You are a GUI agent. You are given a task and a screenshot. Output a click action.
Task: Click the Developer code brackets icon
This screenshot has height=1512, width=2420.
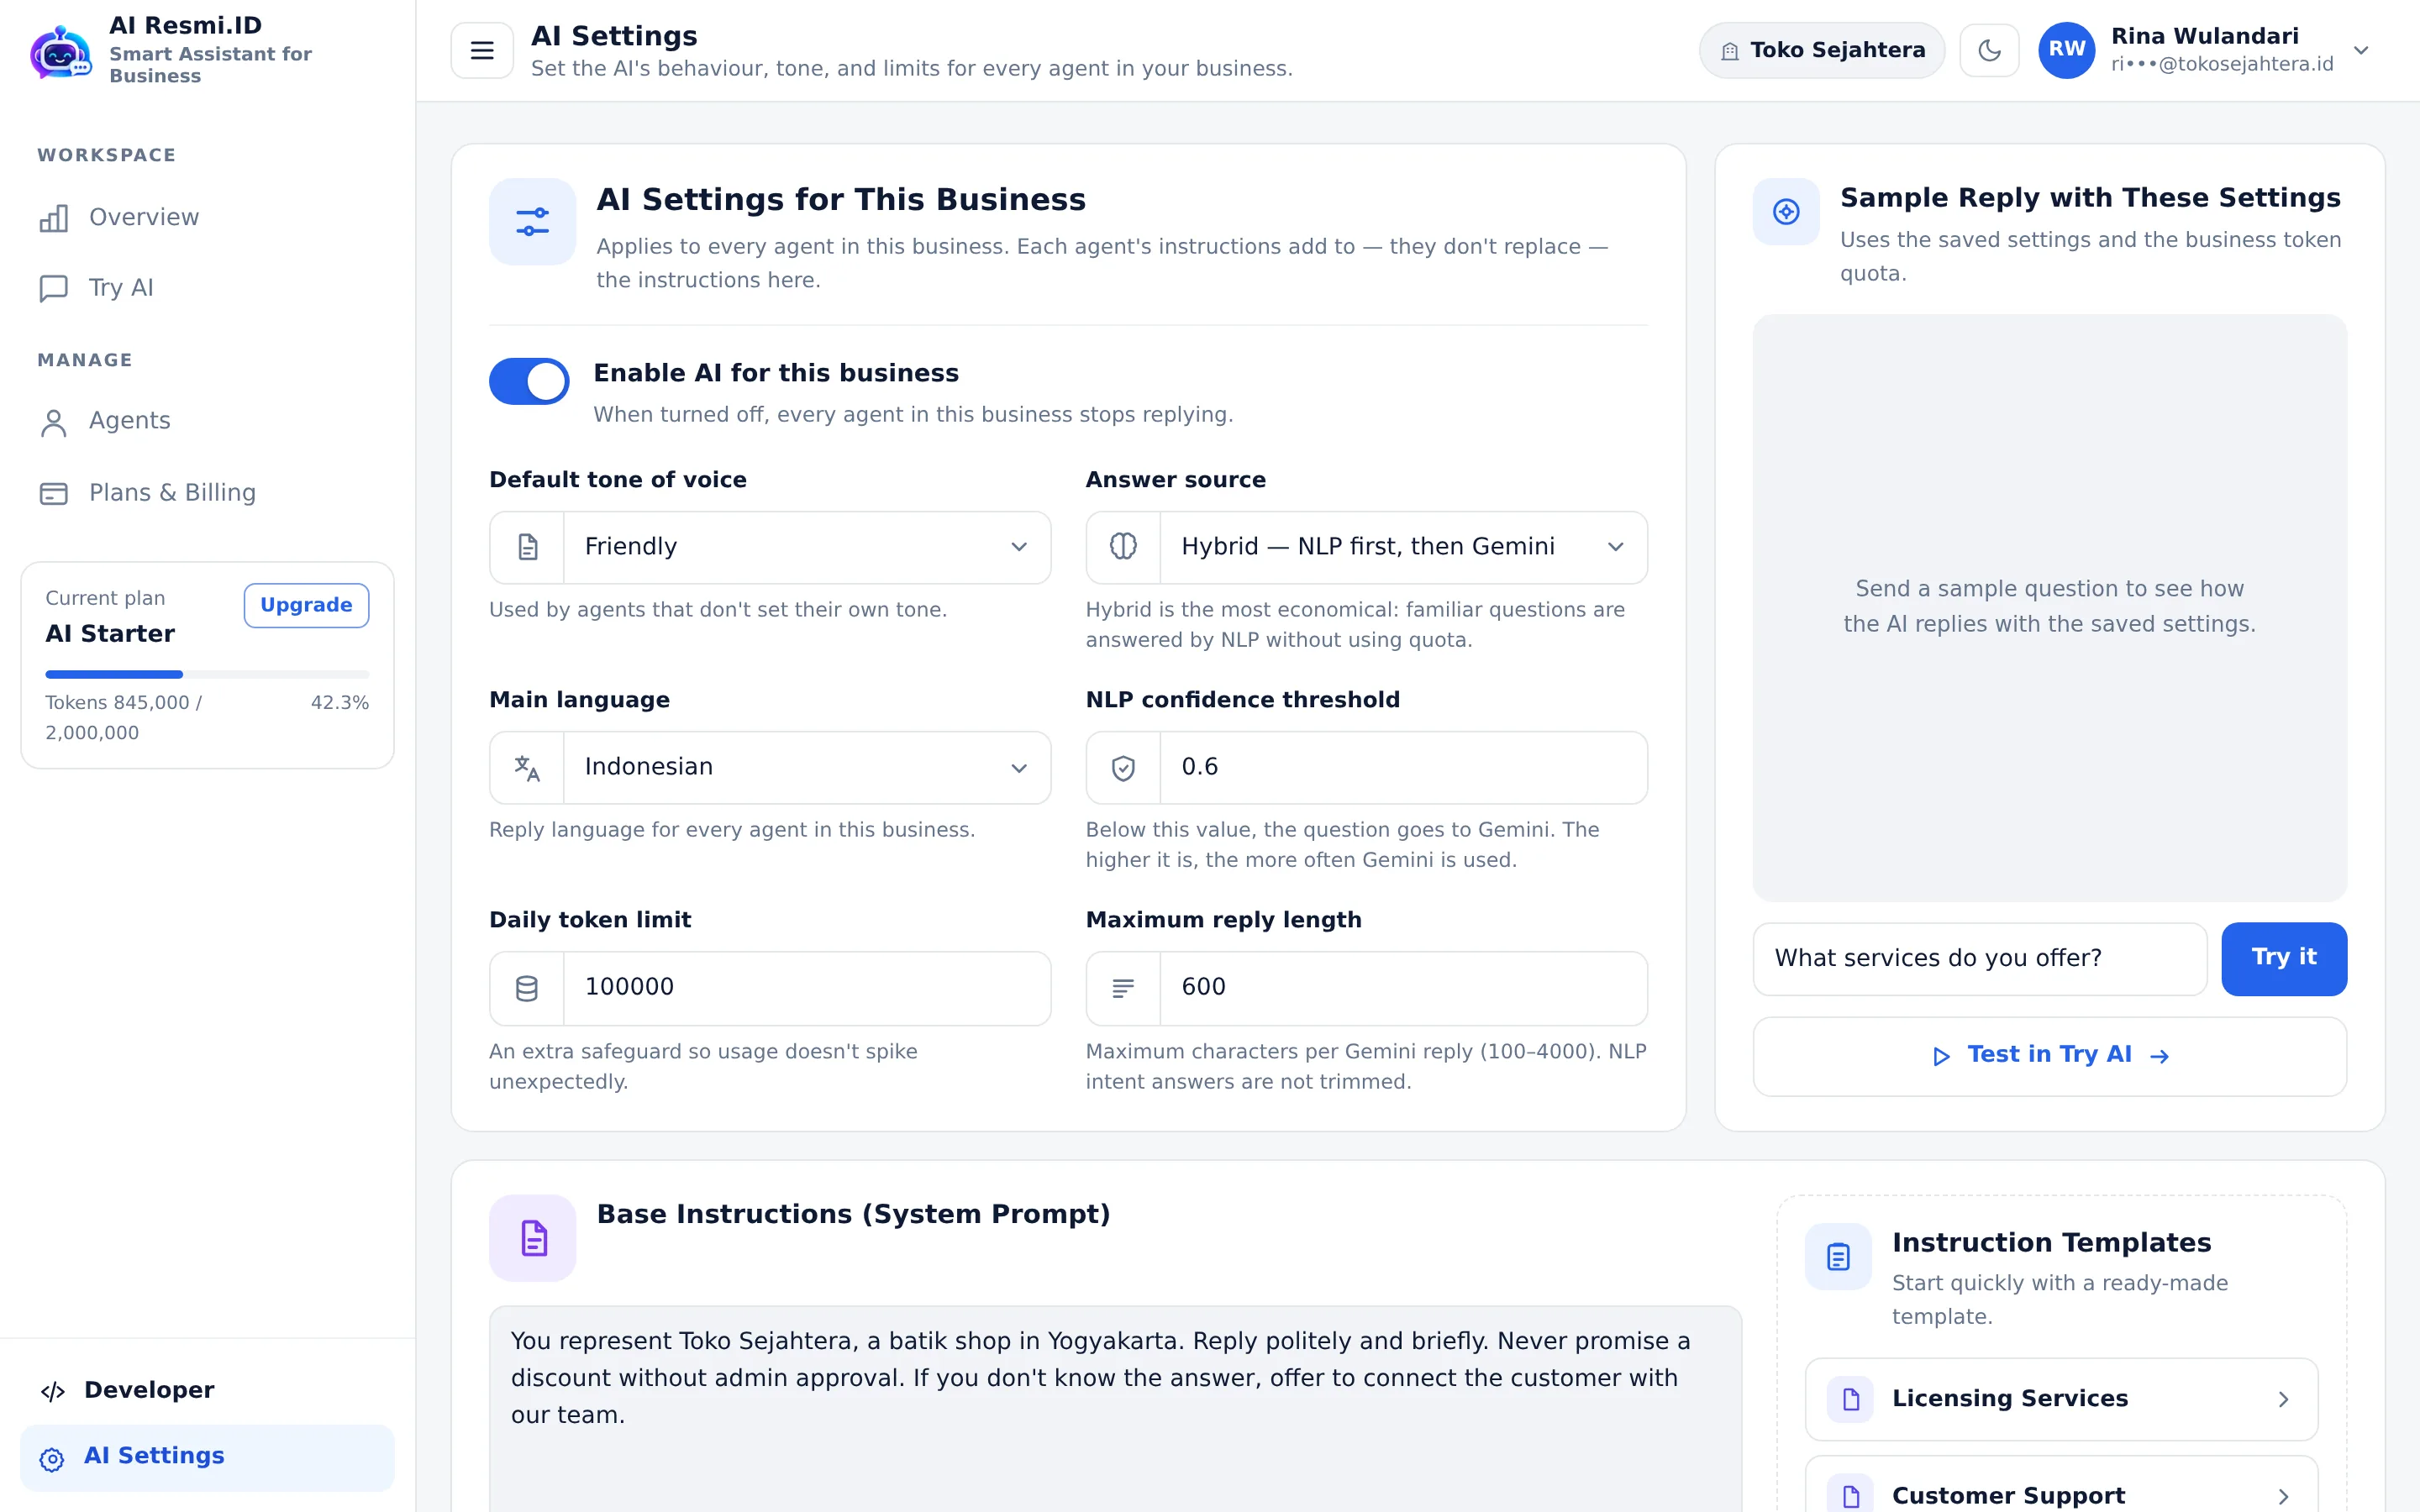pyautogui.click(x=53, y=1391)
